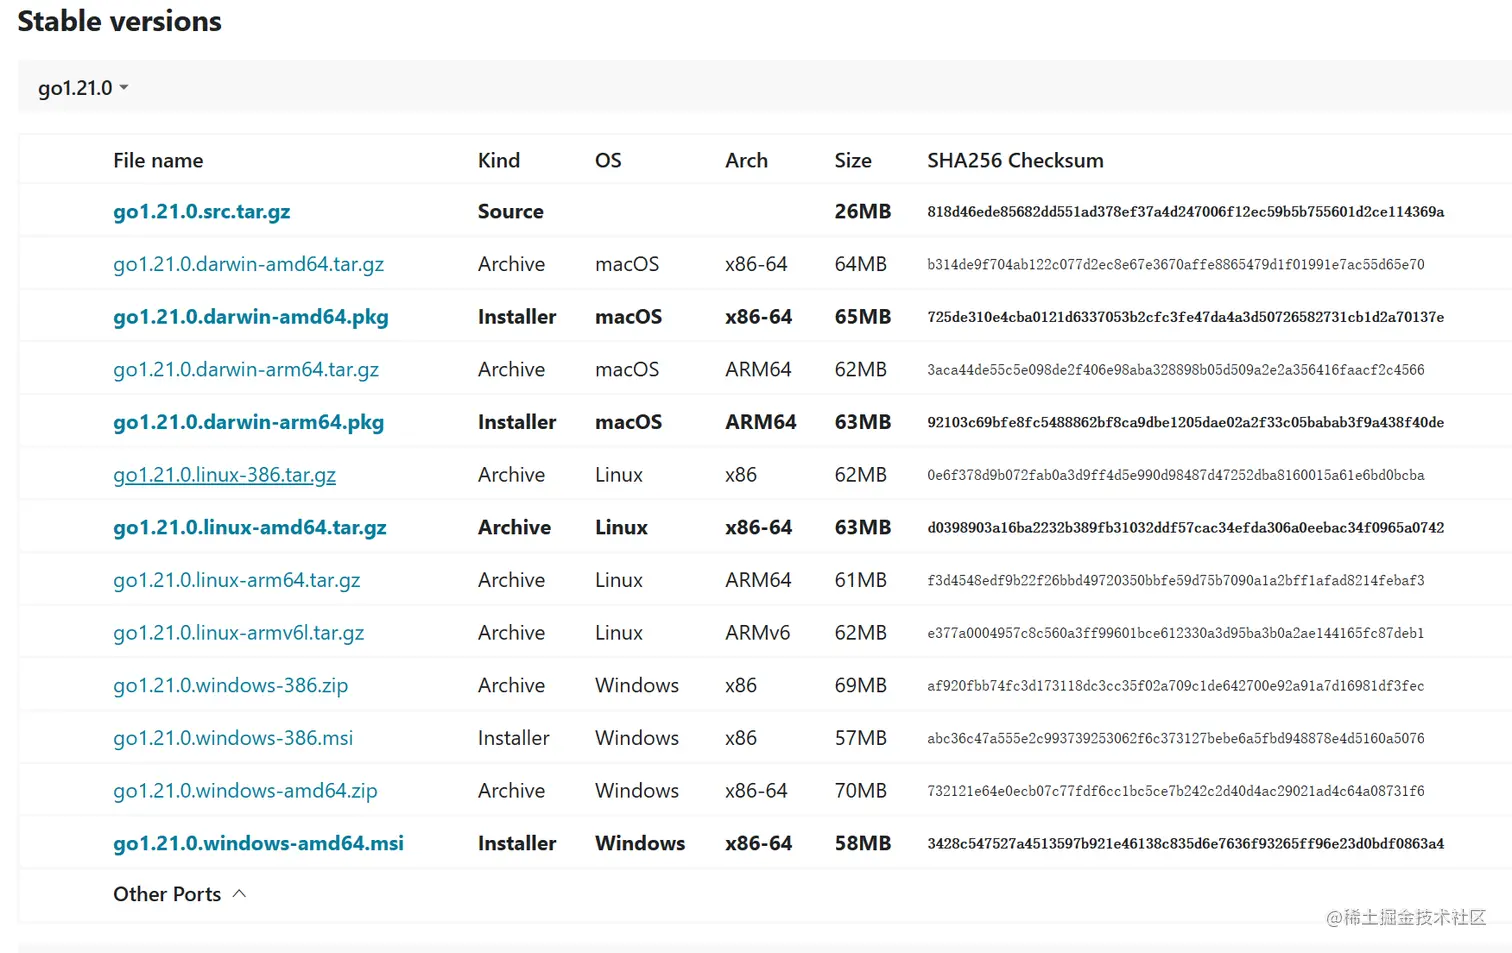The image size is (1512, 953).
Task: Click the OS column header
Action: click(x=608, y=160)
